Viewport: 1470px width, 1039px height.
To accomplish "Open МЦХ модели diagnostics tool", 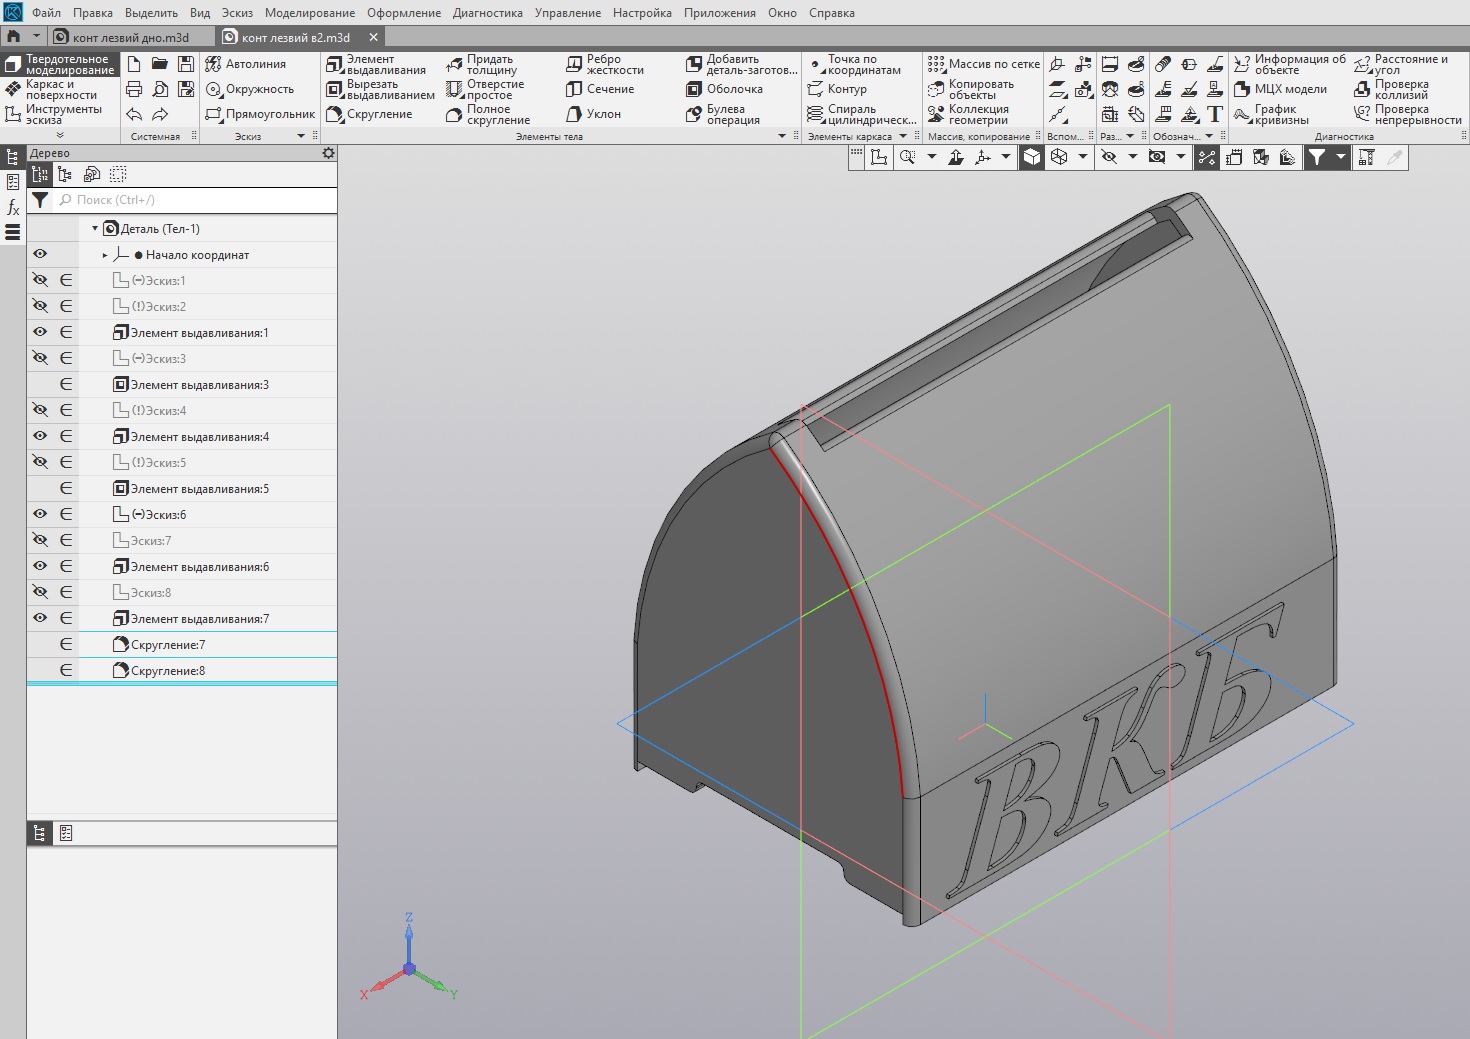I will (1280, 89).
